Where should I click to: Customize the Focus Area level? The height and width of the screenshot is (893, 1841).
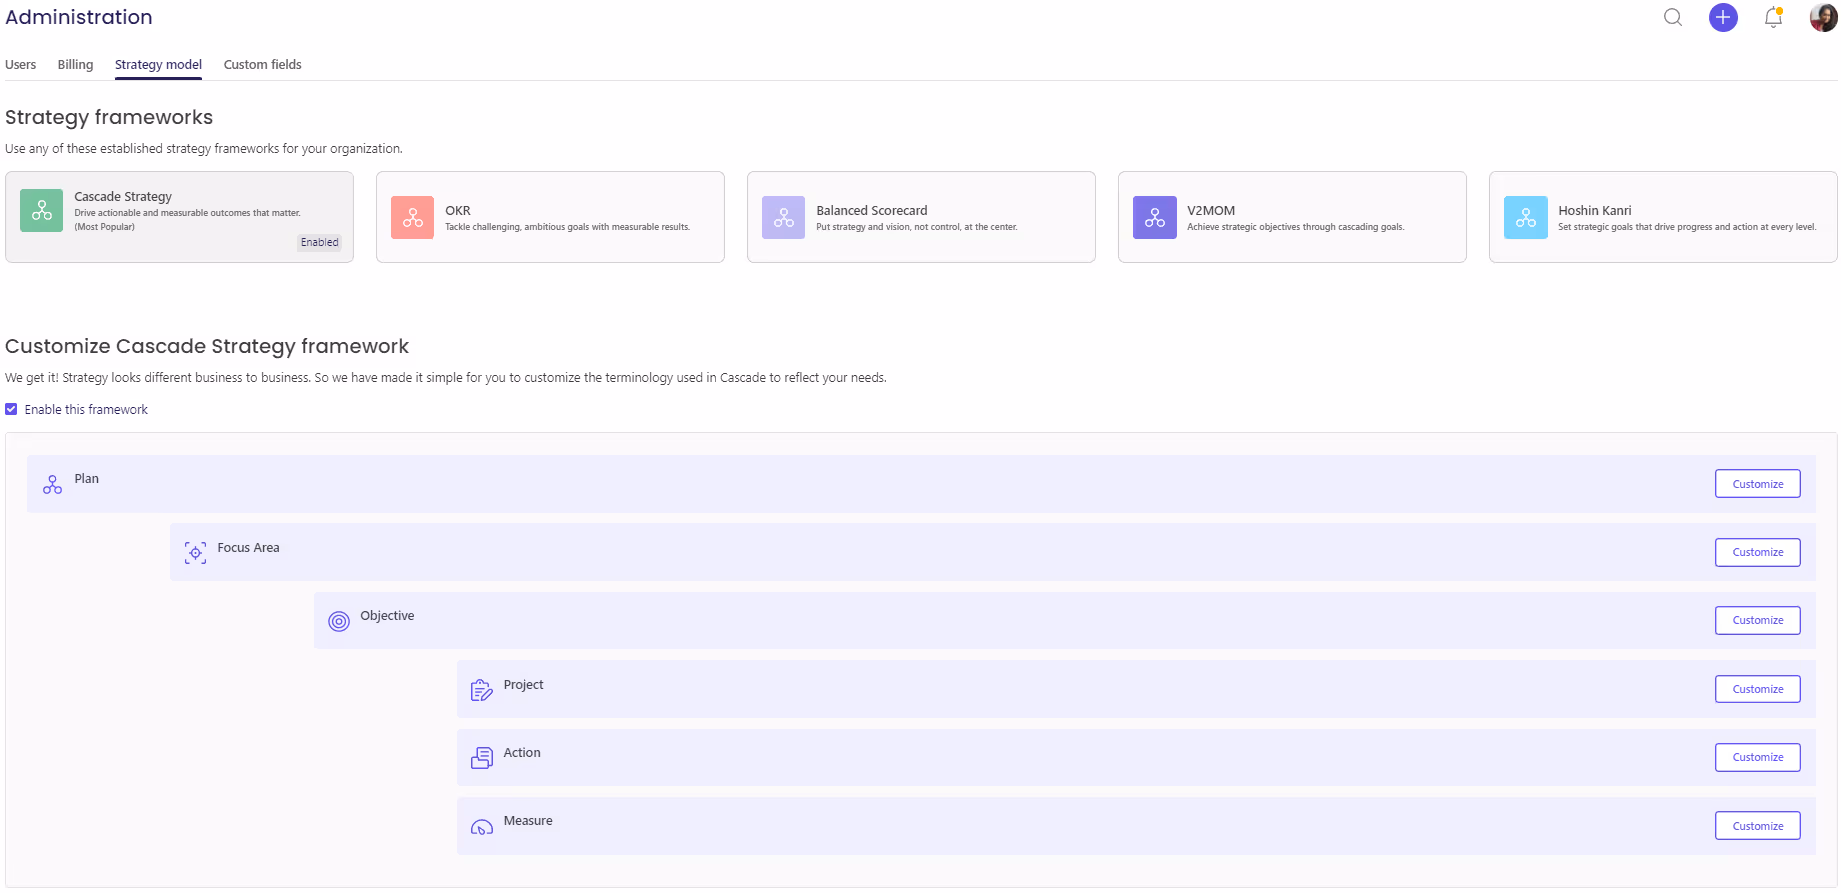point(1758,552)
